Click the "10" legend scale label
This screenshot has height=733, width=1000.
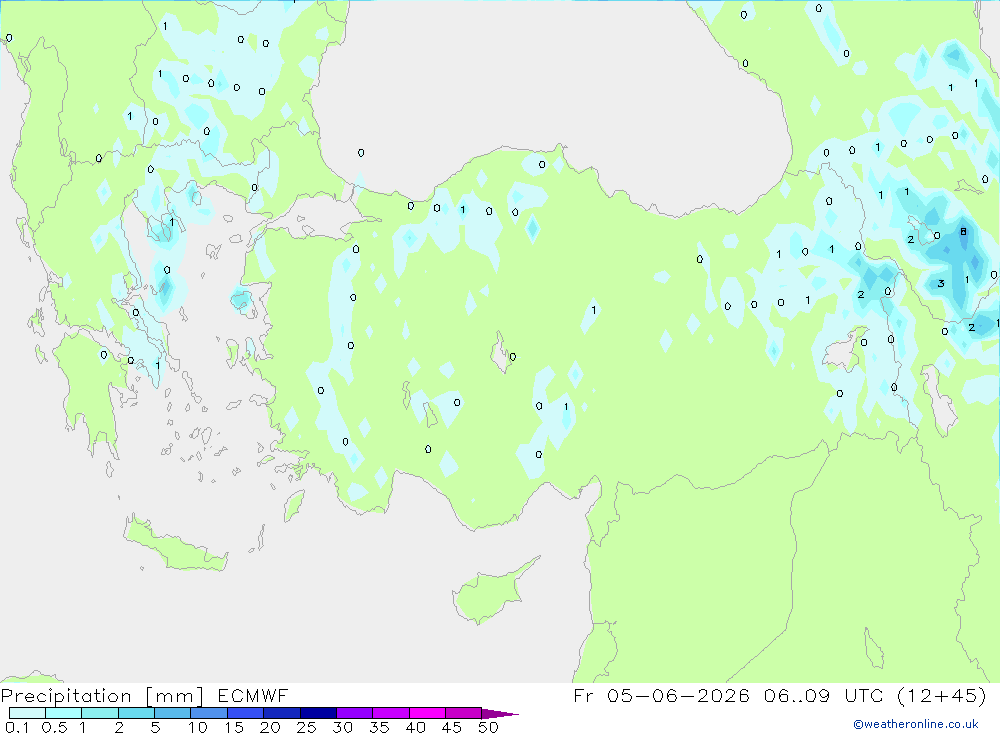coord(198,727)
